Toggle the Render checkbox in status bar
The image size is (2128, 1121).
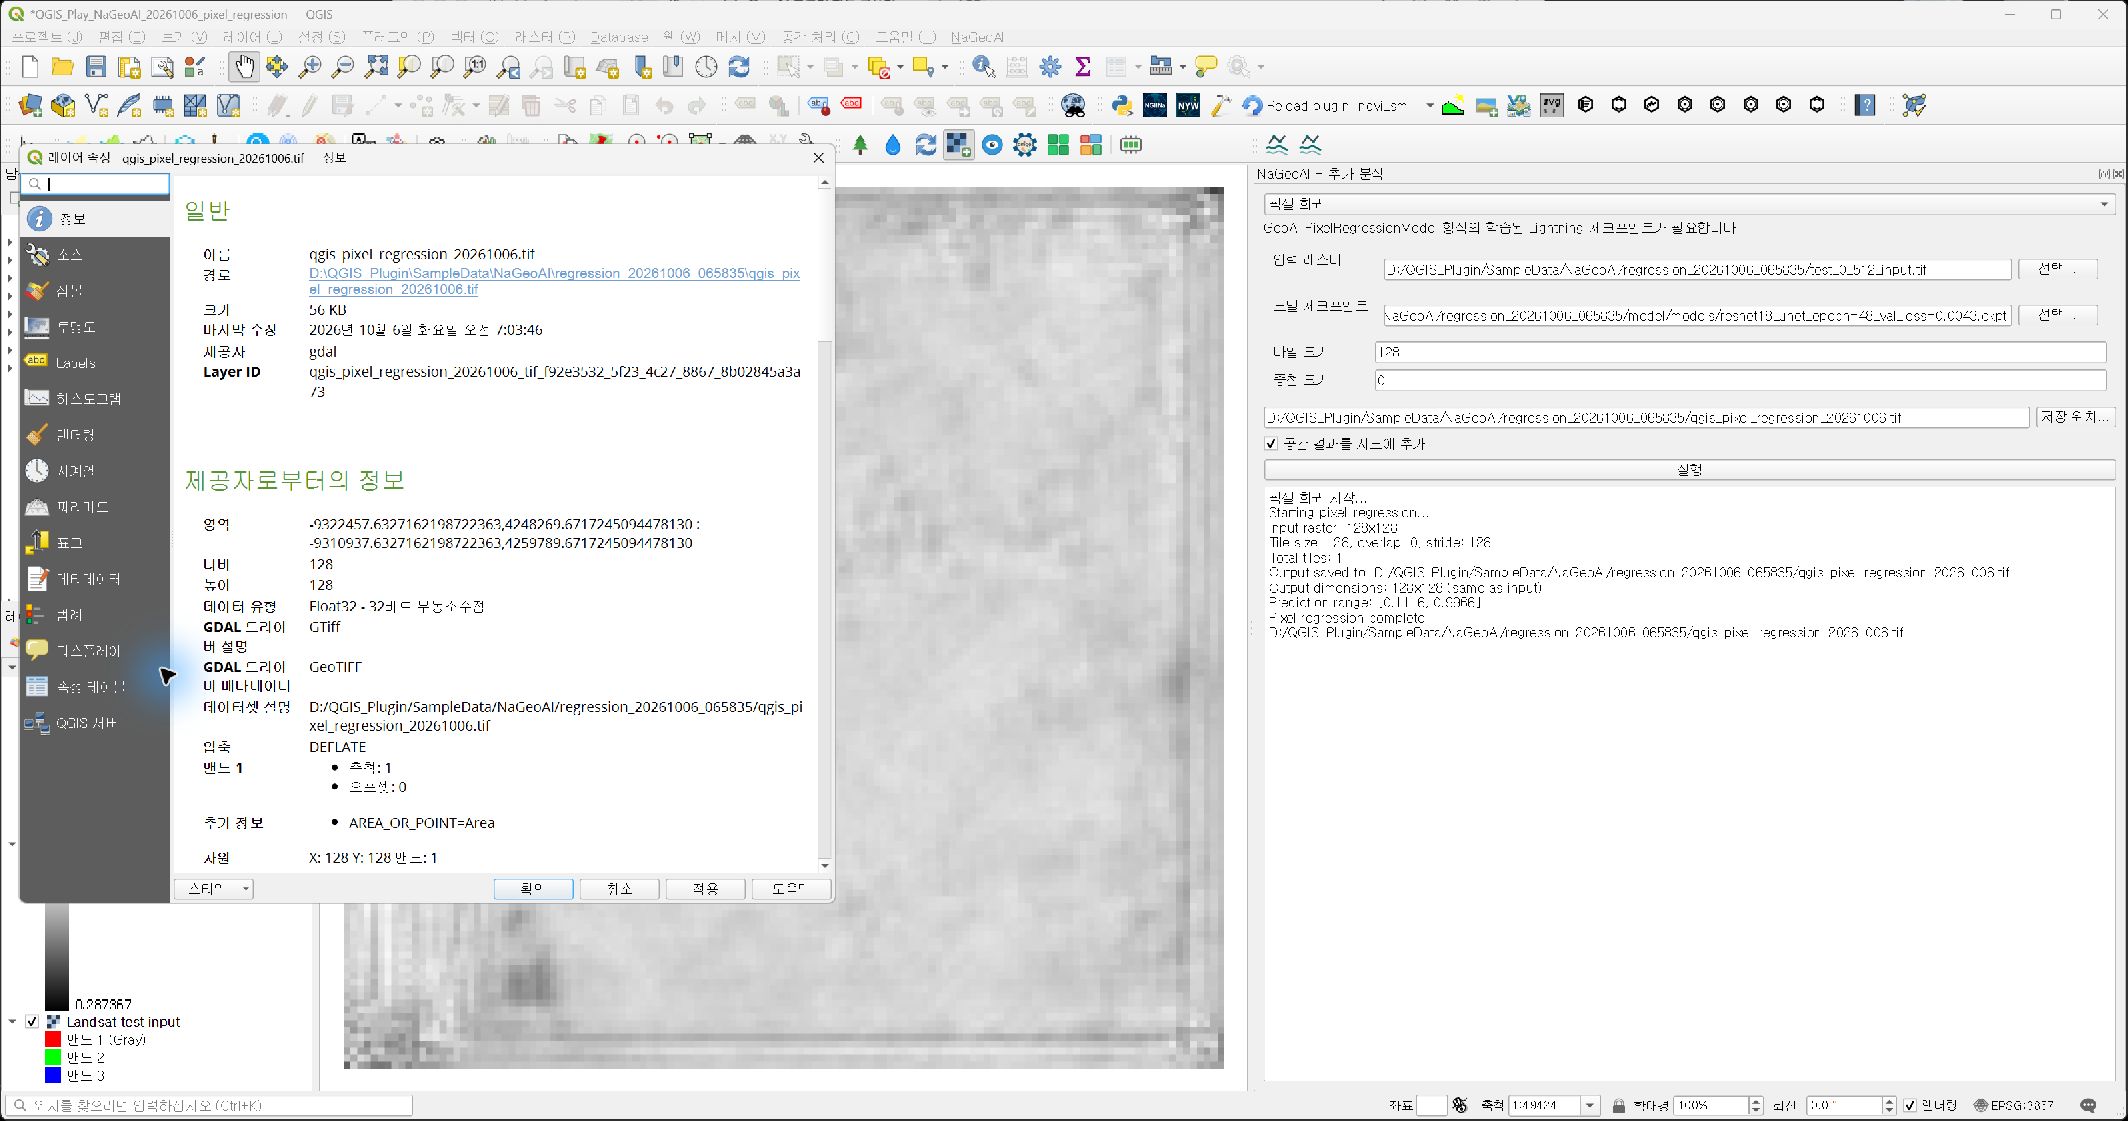1911,1105
